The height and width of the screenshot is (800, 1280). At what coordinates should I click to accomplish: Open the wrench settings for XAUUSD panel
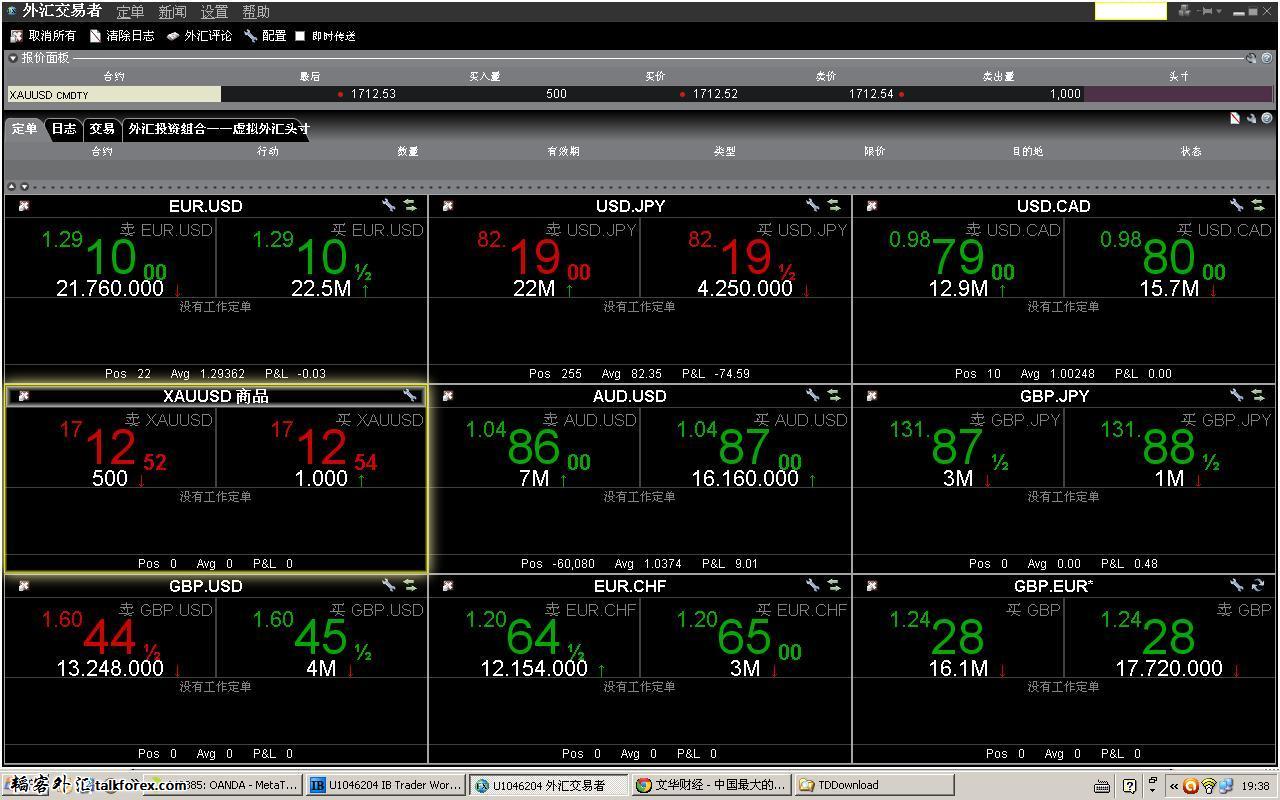[410, 395]
